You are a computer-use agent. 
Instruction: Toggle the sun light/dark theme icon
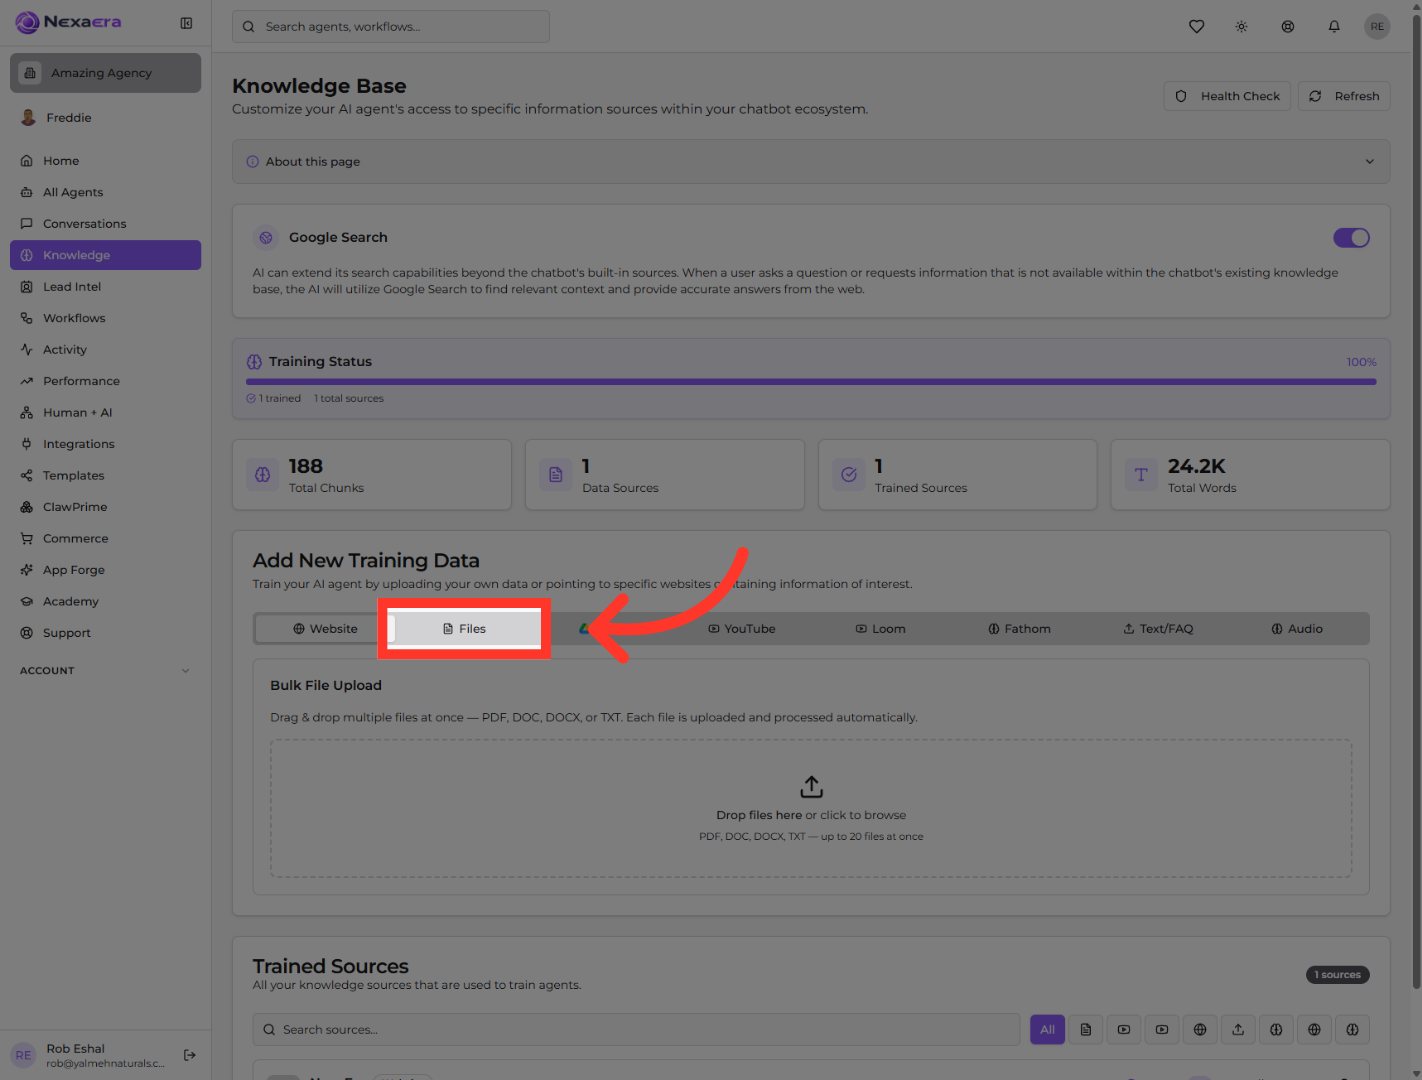click(1241, 27)
